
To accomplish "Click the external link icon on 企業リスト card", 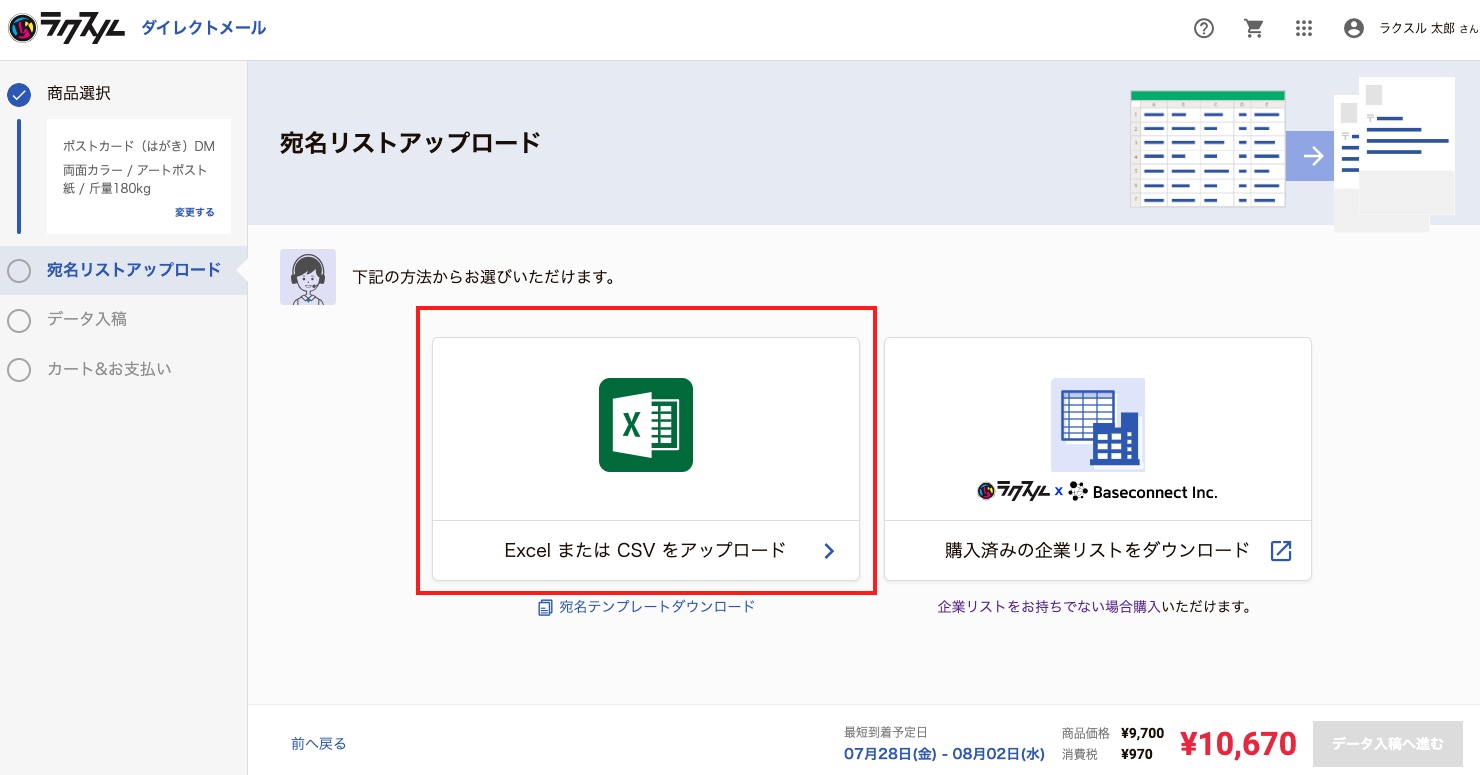I will (x=1281, y=550).
